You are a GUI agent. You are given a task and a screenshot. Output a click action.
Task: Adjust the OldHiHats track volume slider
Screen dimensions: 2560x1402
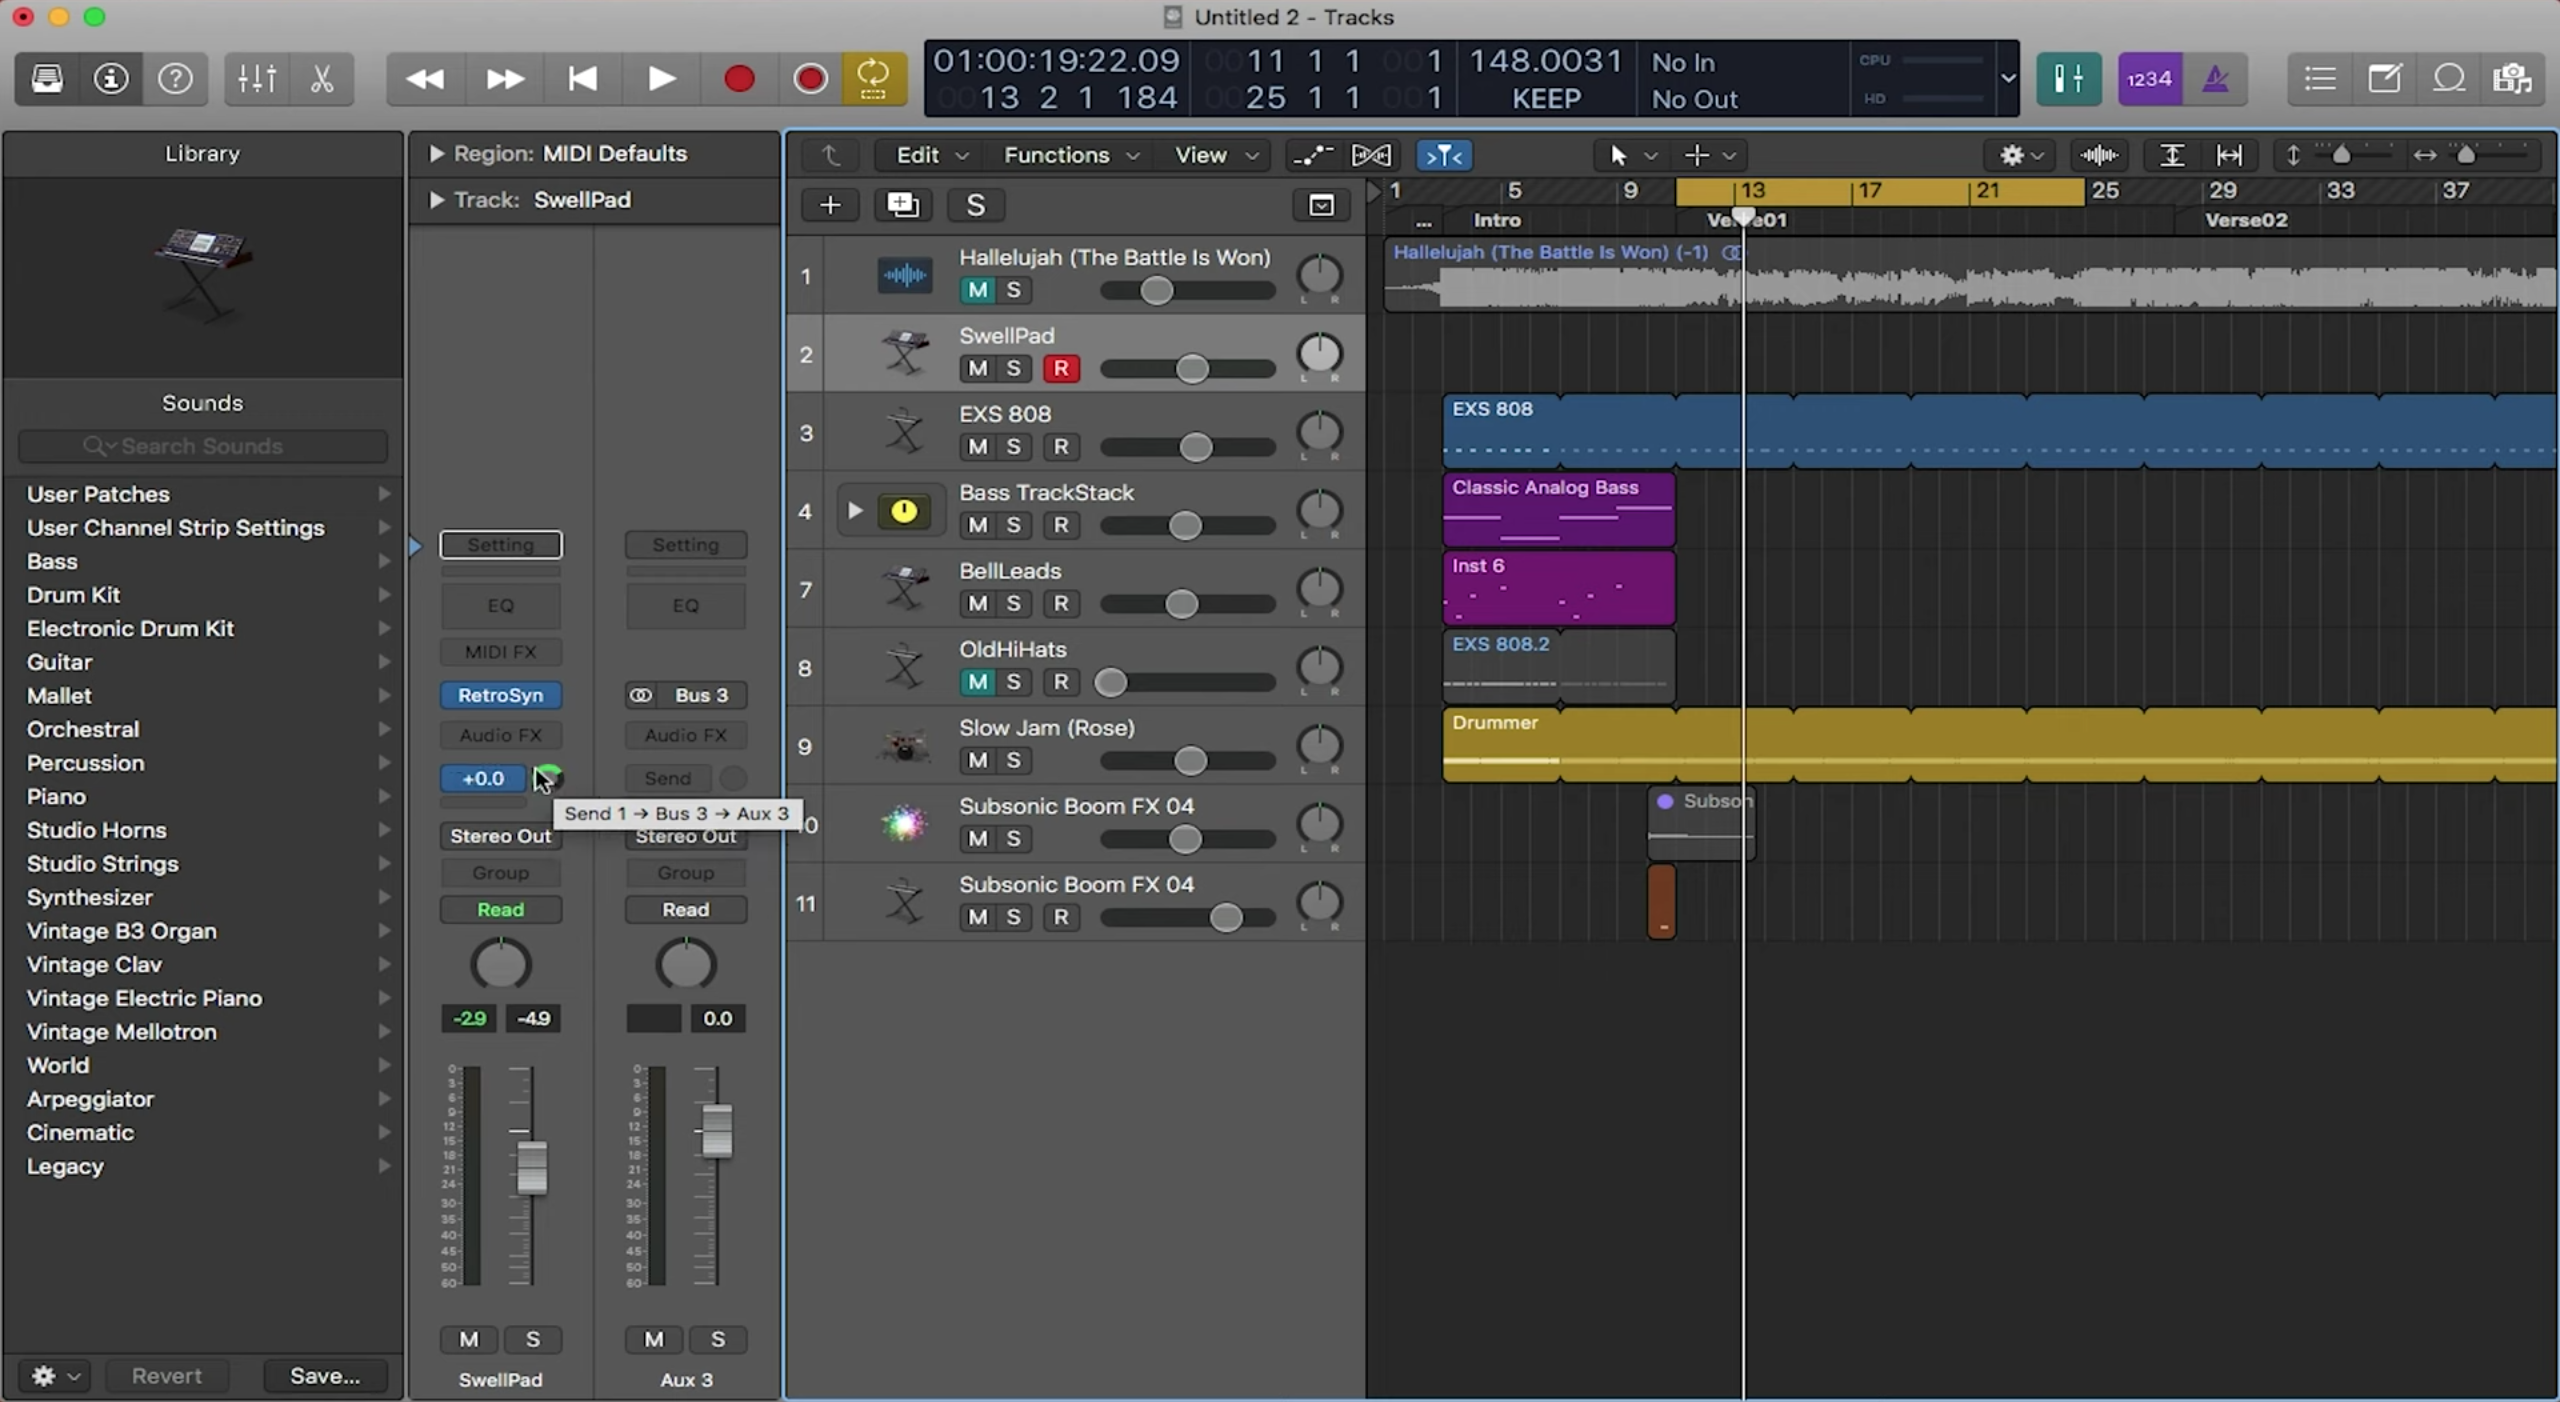point(1110,683)
